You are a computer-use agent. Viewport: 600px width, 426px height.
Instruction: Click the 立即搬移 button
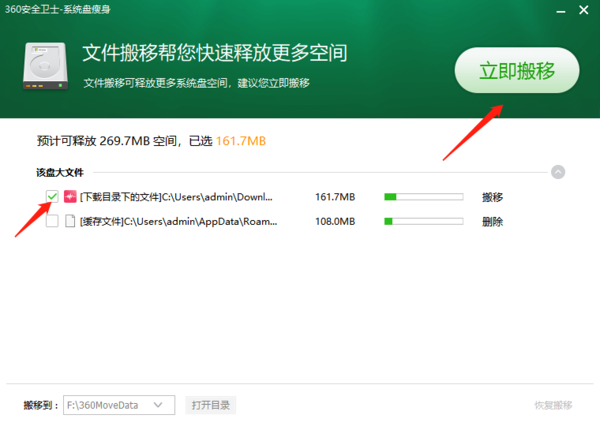pos(517,70)
